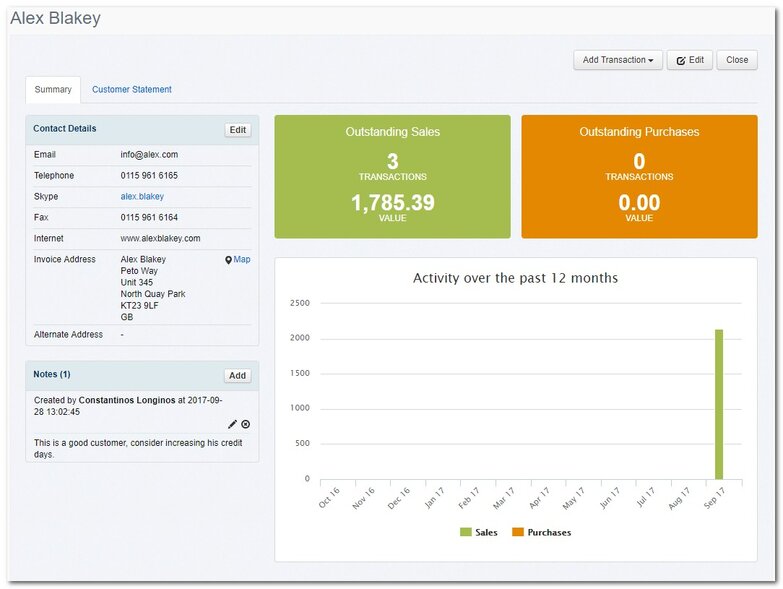The width and height of the screenshot is (783, 589).
Task: Add a new note in Notes panel
Action: pyautogui.click(x=237, y=376)
